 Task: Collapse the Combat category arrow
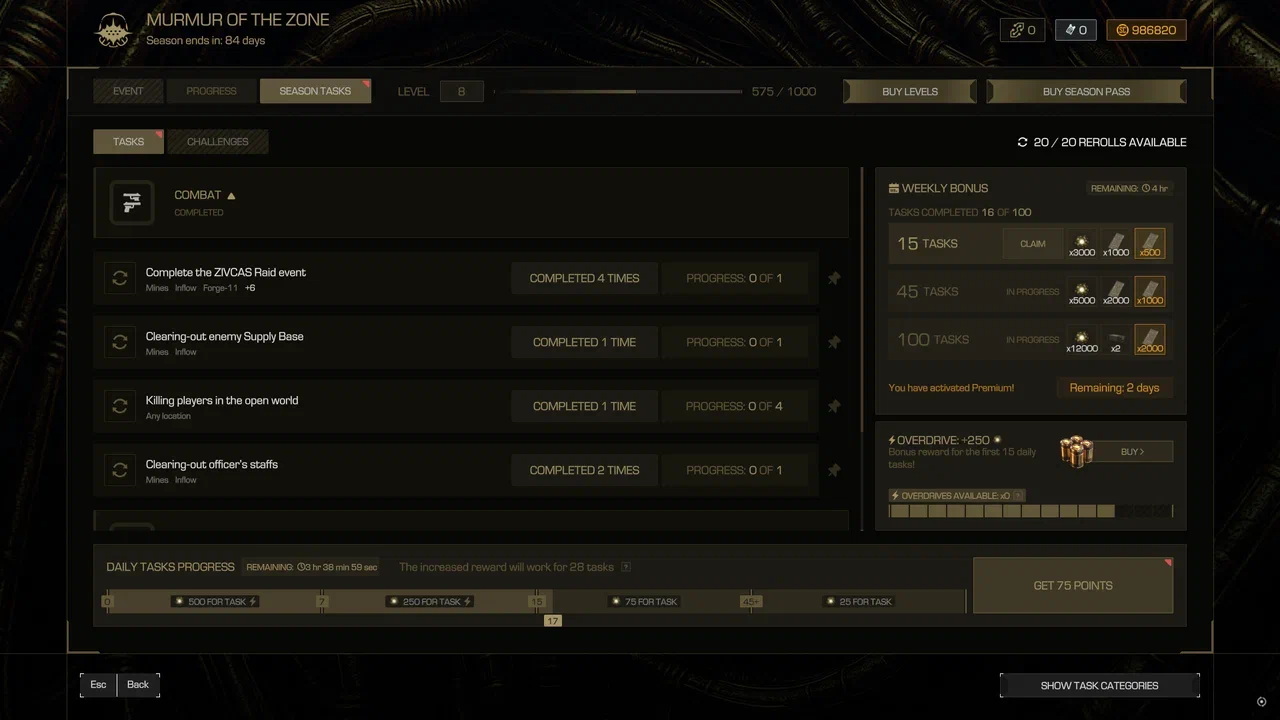point(231,196)
